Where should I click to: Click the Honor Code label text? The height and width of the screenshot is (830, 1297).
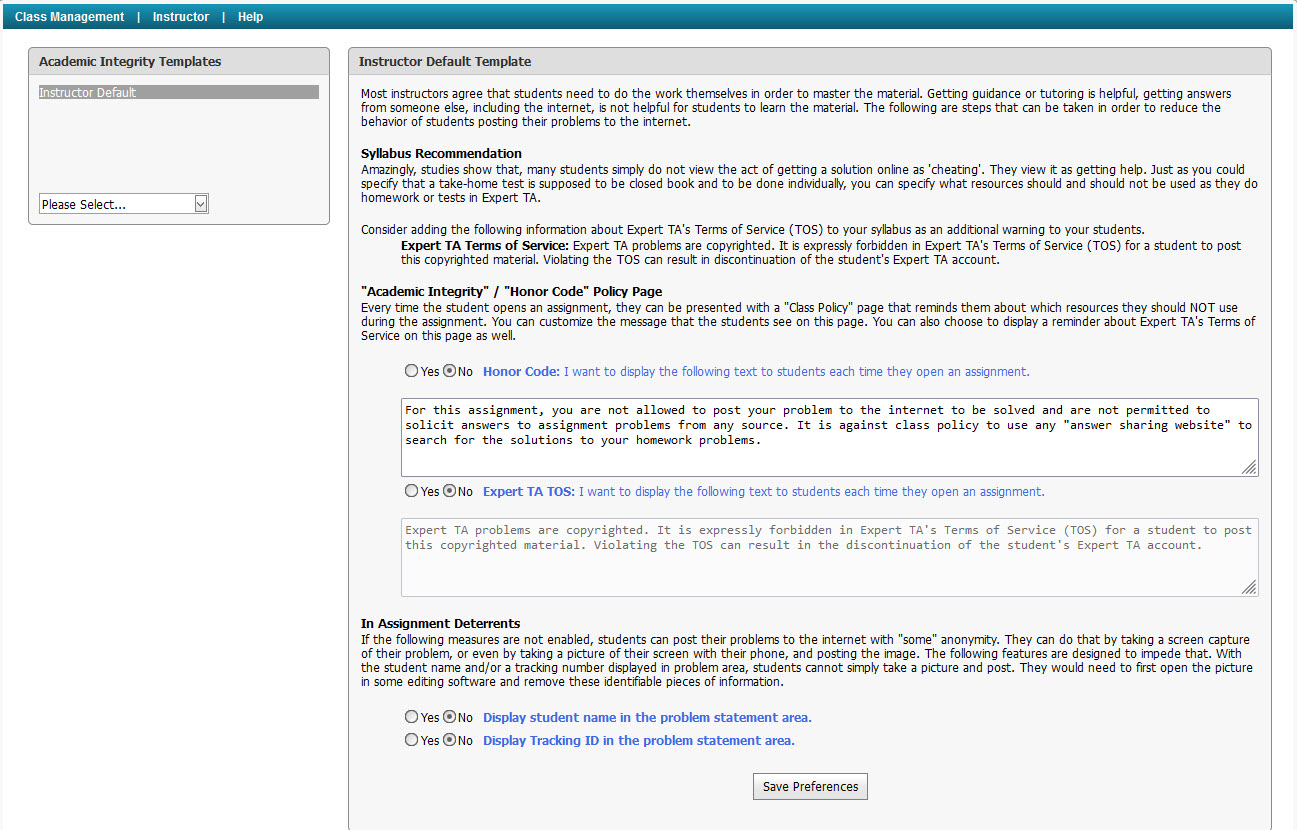click(x=521, y=371)
